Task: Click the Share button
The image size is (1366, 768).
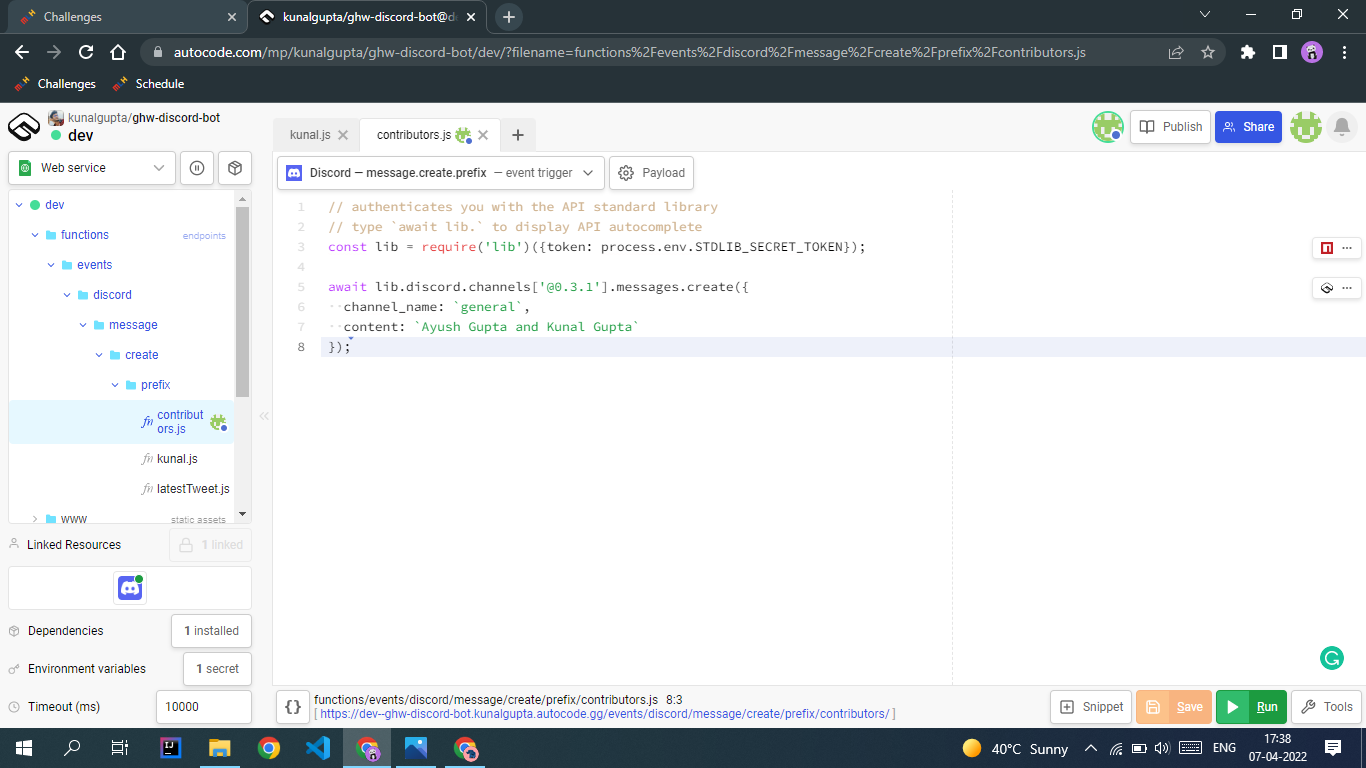Action: (x=1248, y=127)
